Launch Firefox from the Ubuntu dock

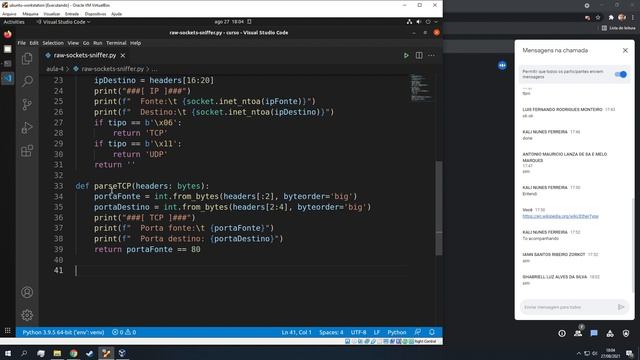coord(8,35)
